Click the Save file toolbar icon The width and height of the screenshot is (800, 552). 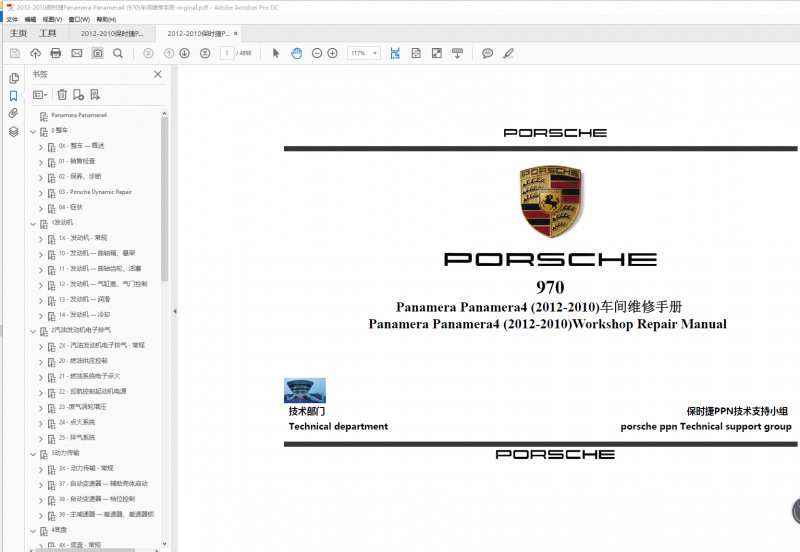pos(15,53)
